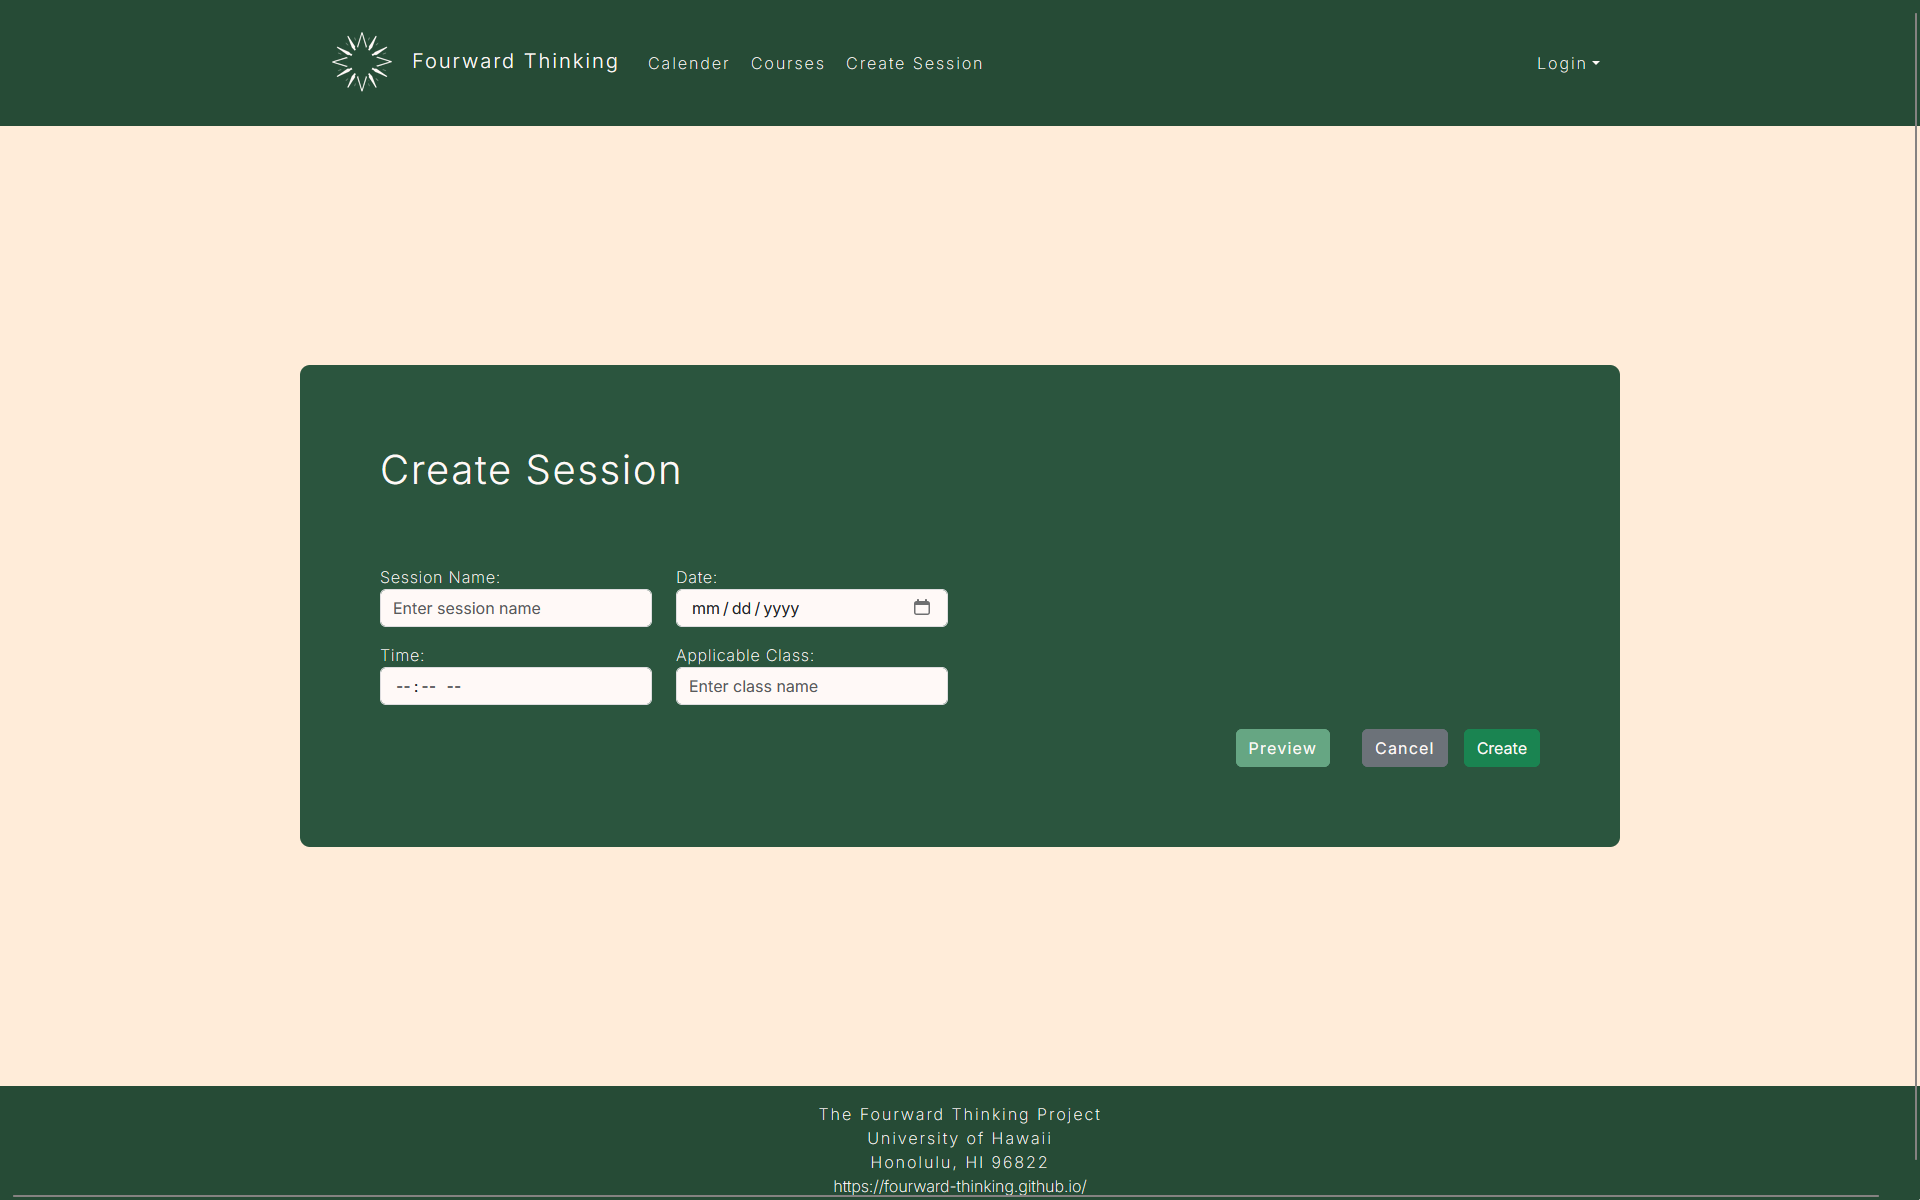
Task: Click the yyyy segment of the date input
Action: pos(780,608)
